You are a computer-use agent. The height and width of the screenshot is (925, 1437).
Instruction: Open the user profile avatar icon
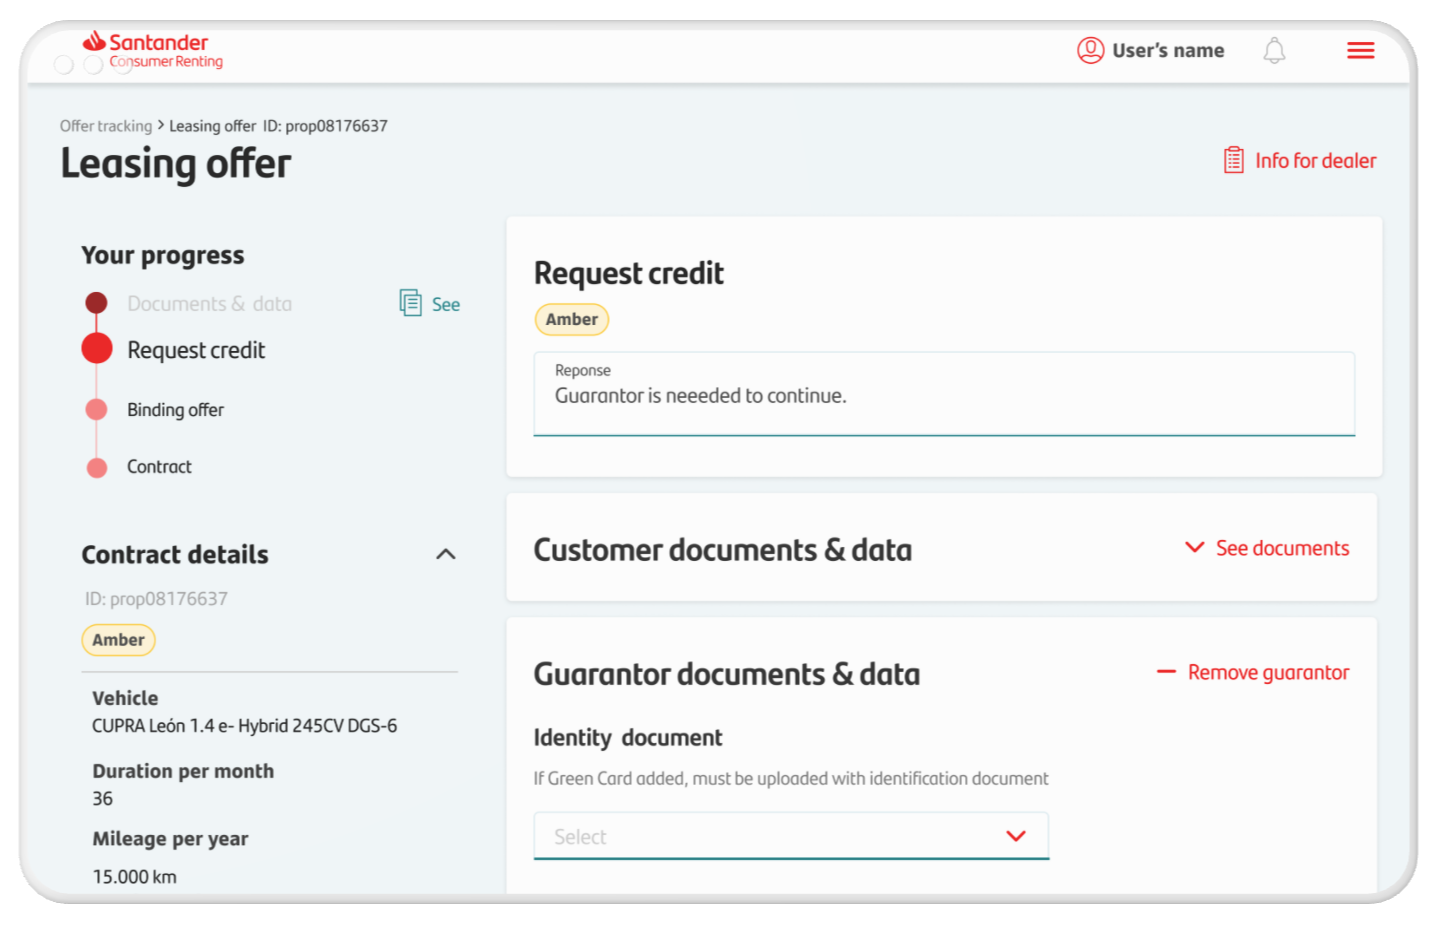coord(1090,50)
